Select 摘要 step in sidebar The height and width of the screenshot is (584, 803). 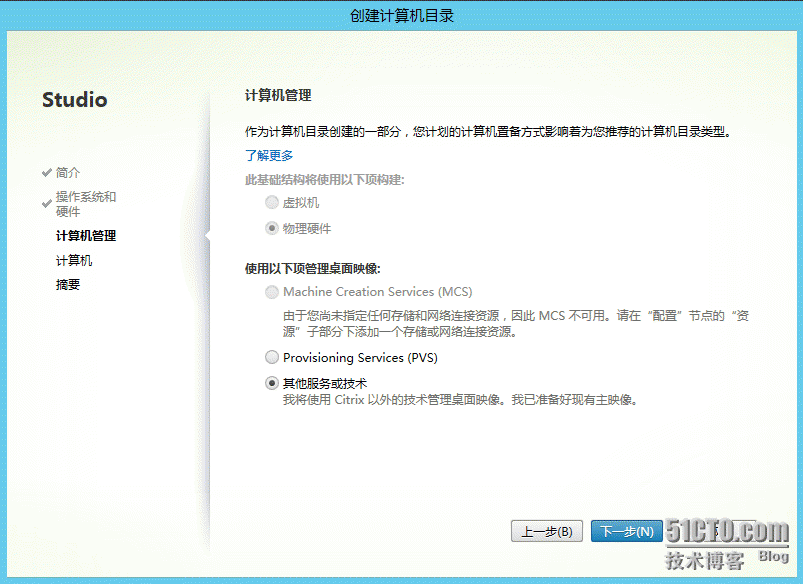pos(68,284)
